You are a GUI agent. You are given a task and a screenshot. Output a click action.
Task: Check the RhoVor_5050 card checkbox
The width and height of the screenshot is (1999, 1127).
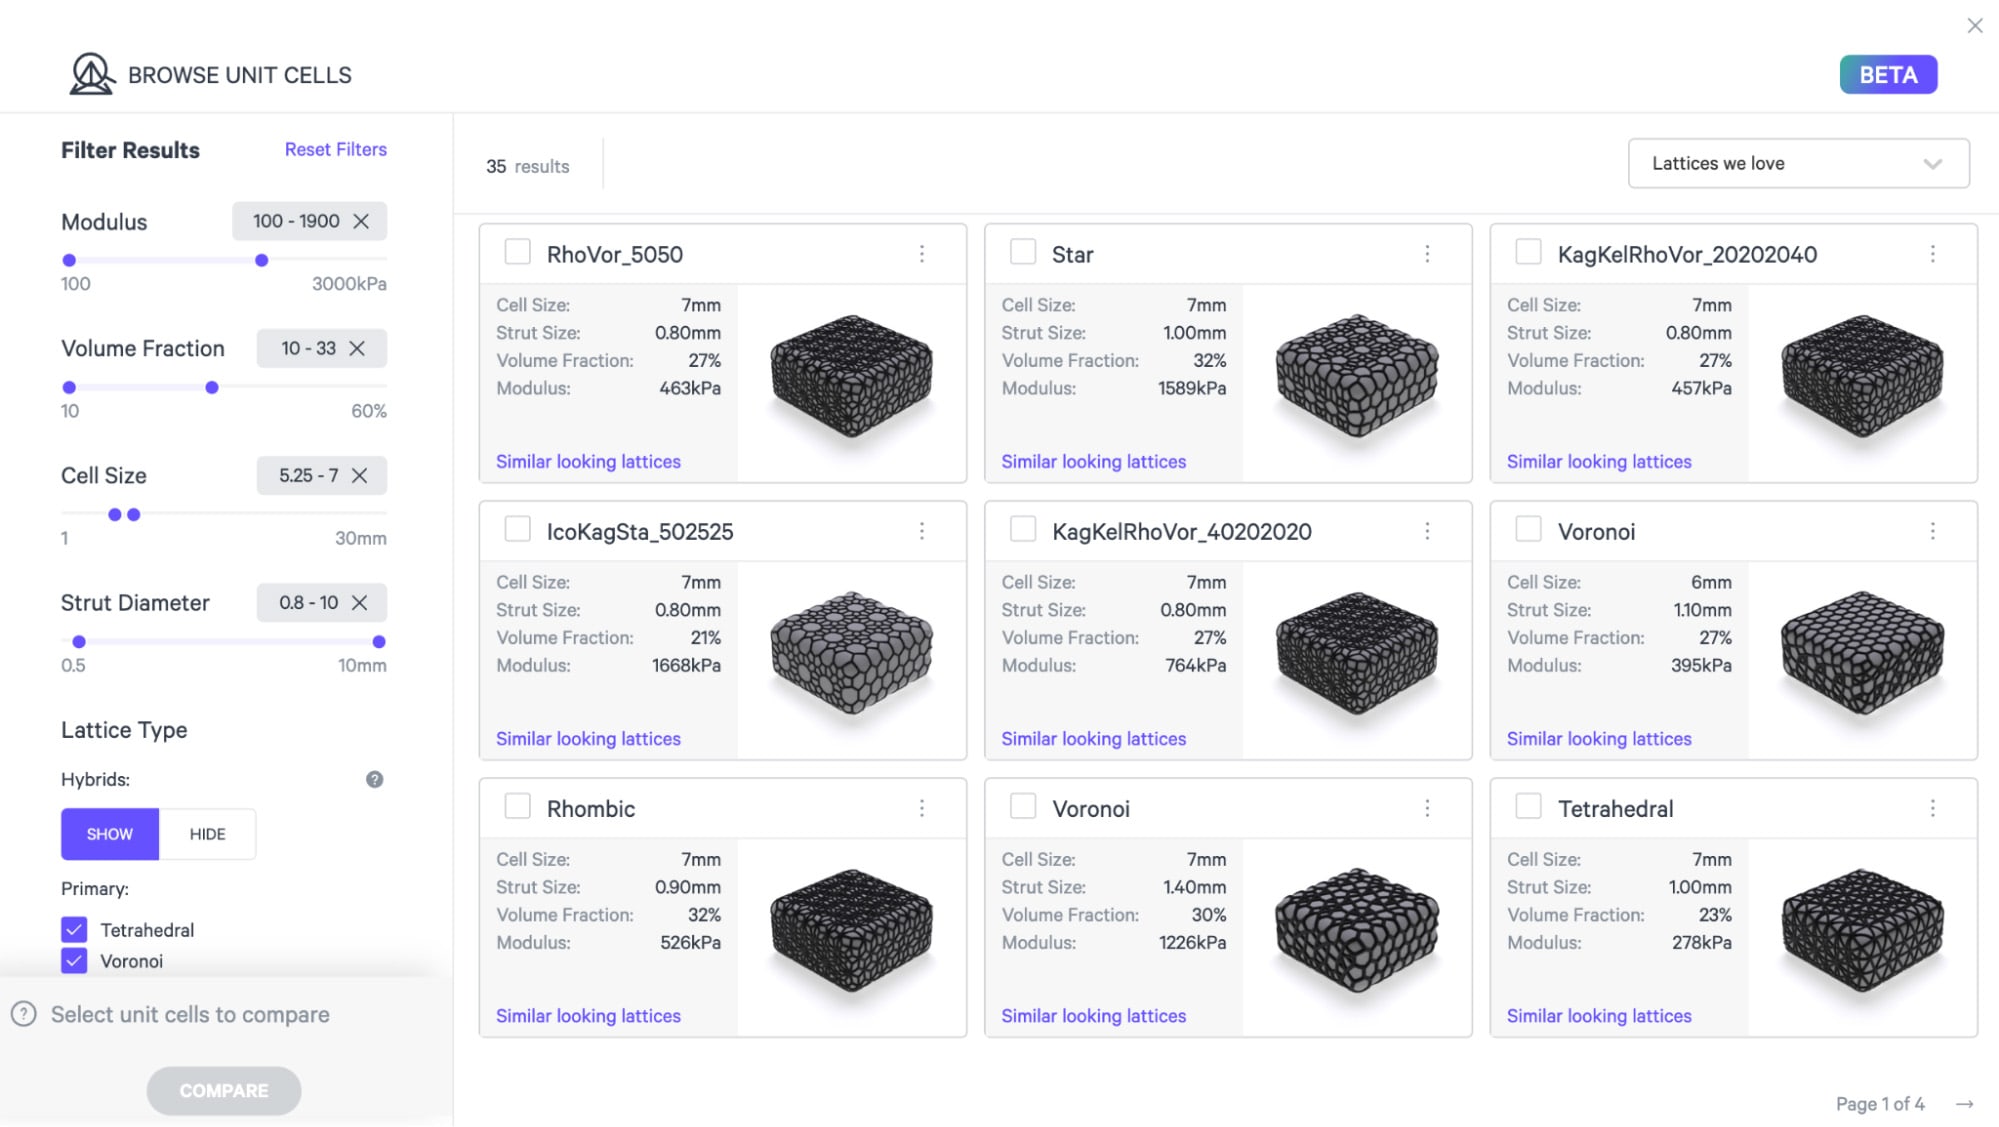click(517, 252)
